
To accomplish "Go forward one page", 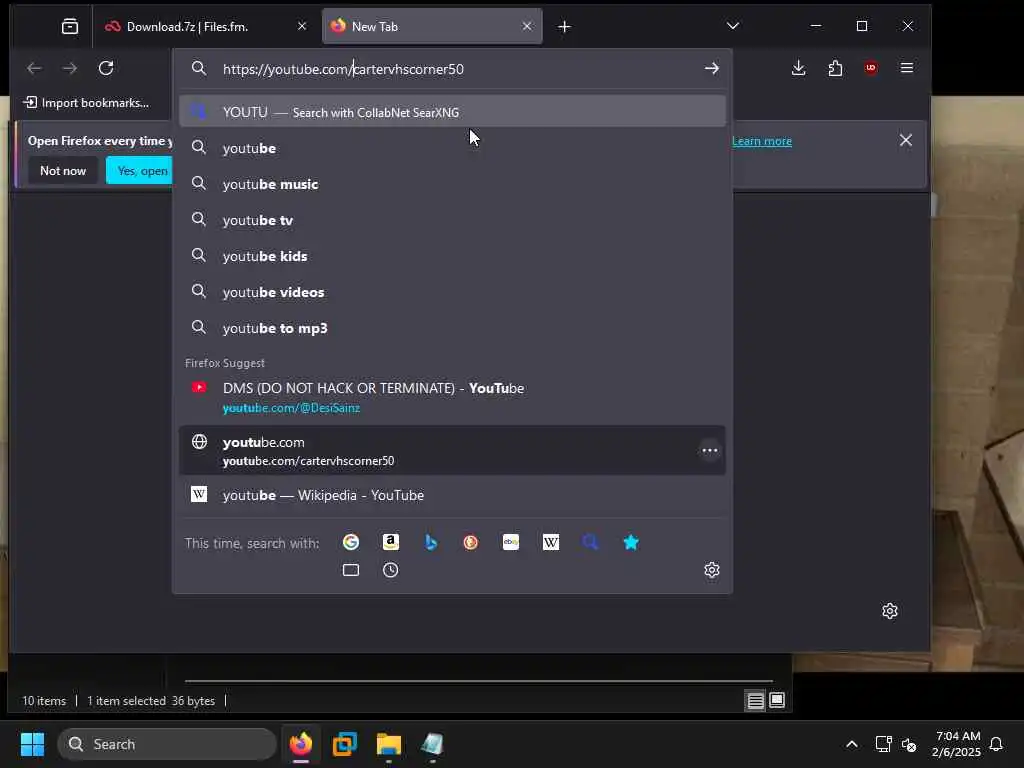I will tap(69, 68).
